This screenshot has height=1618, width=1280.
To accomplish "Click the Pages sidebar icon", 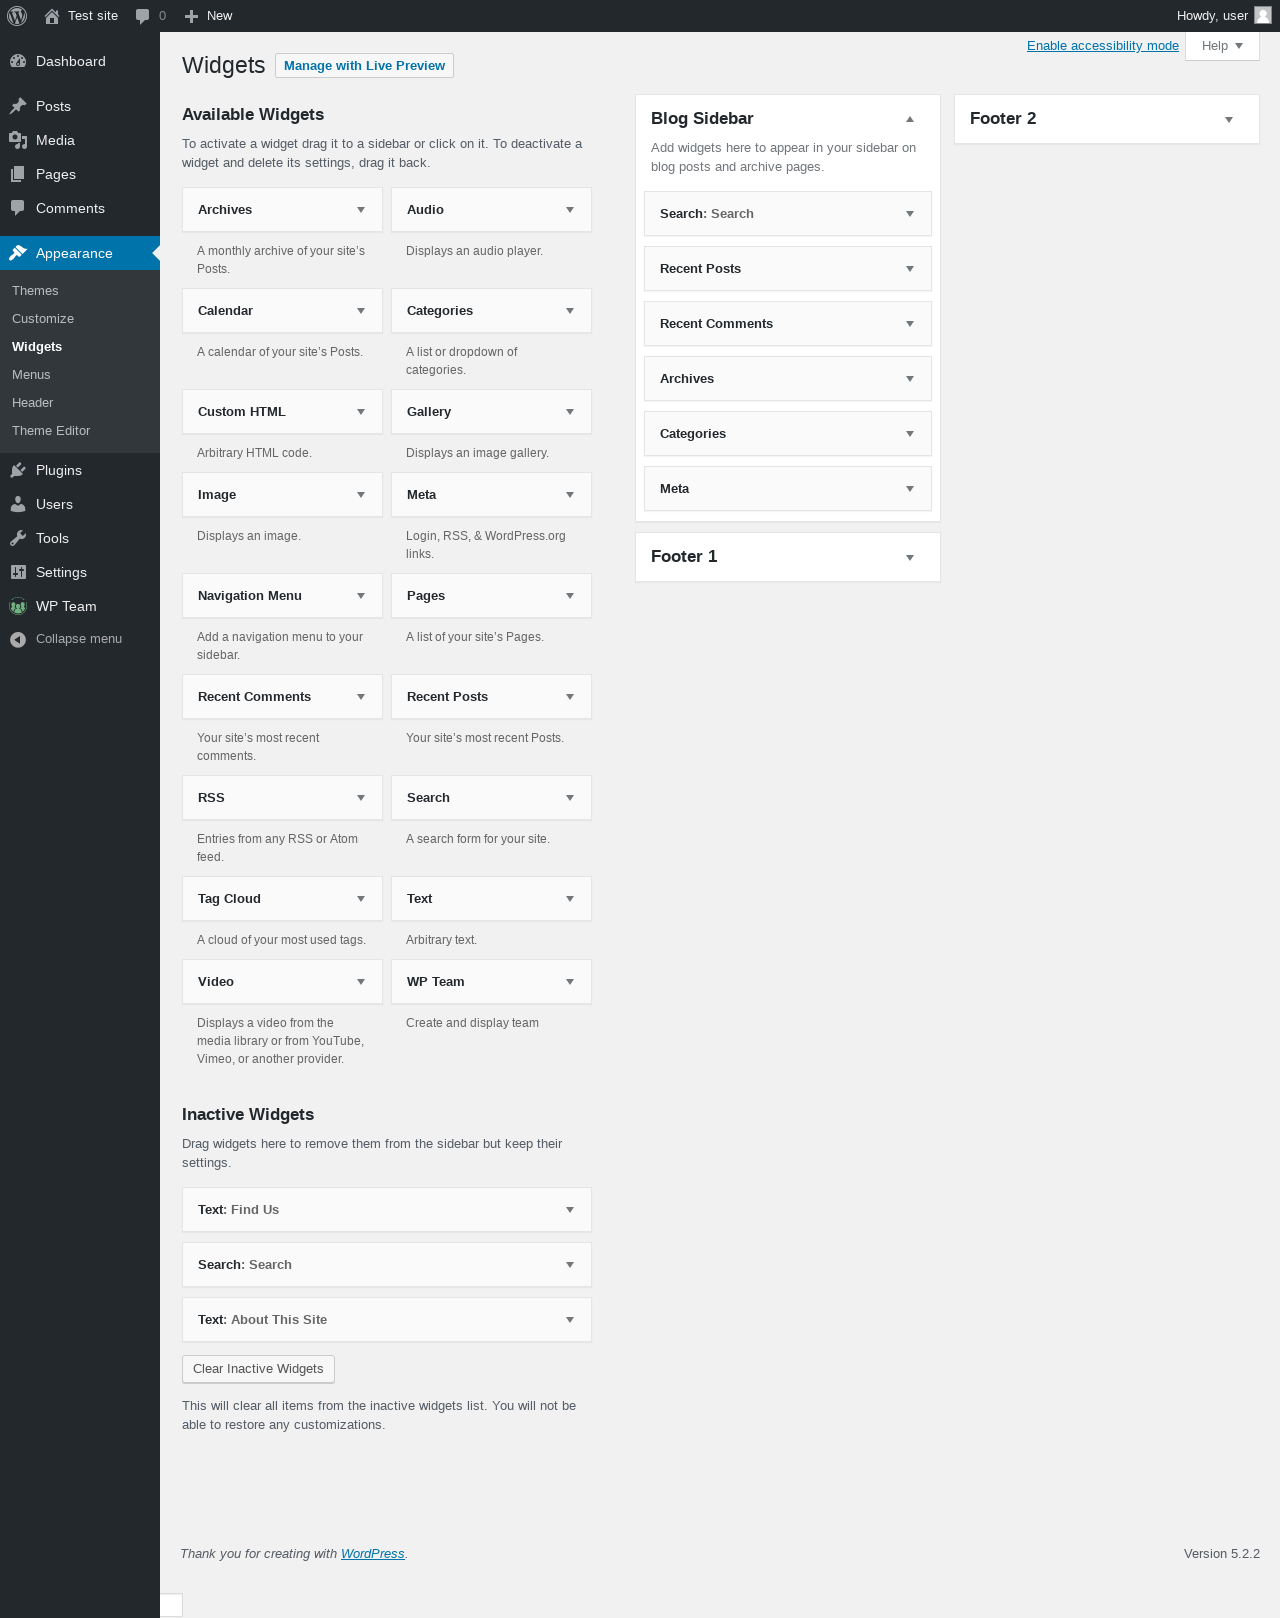I will (x=18, y=174).
